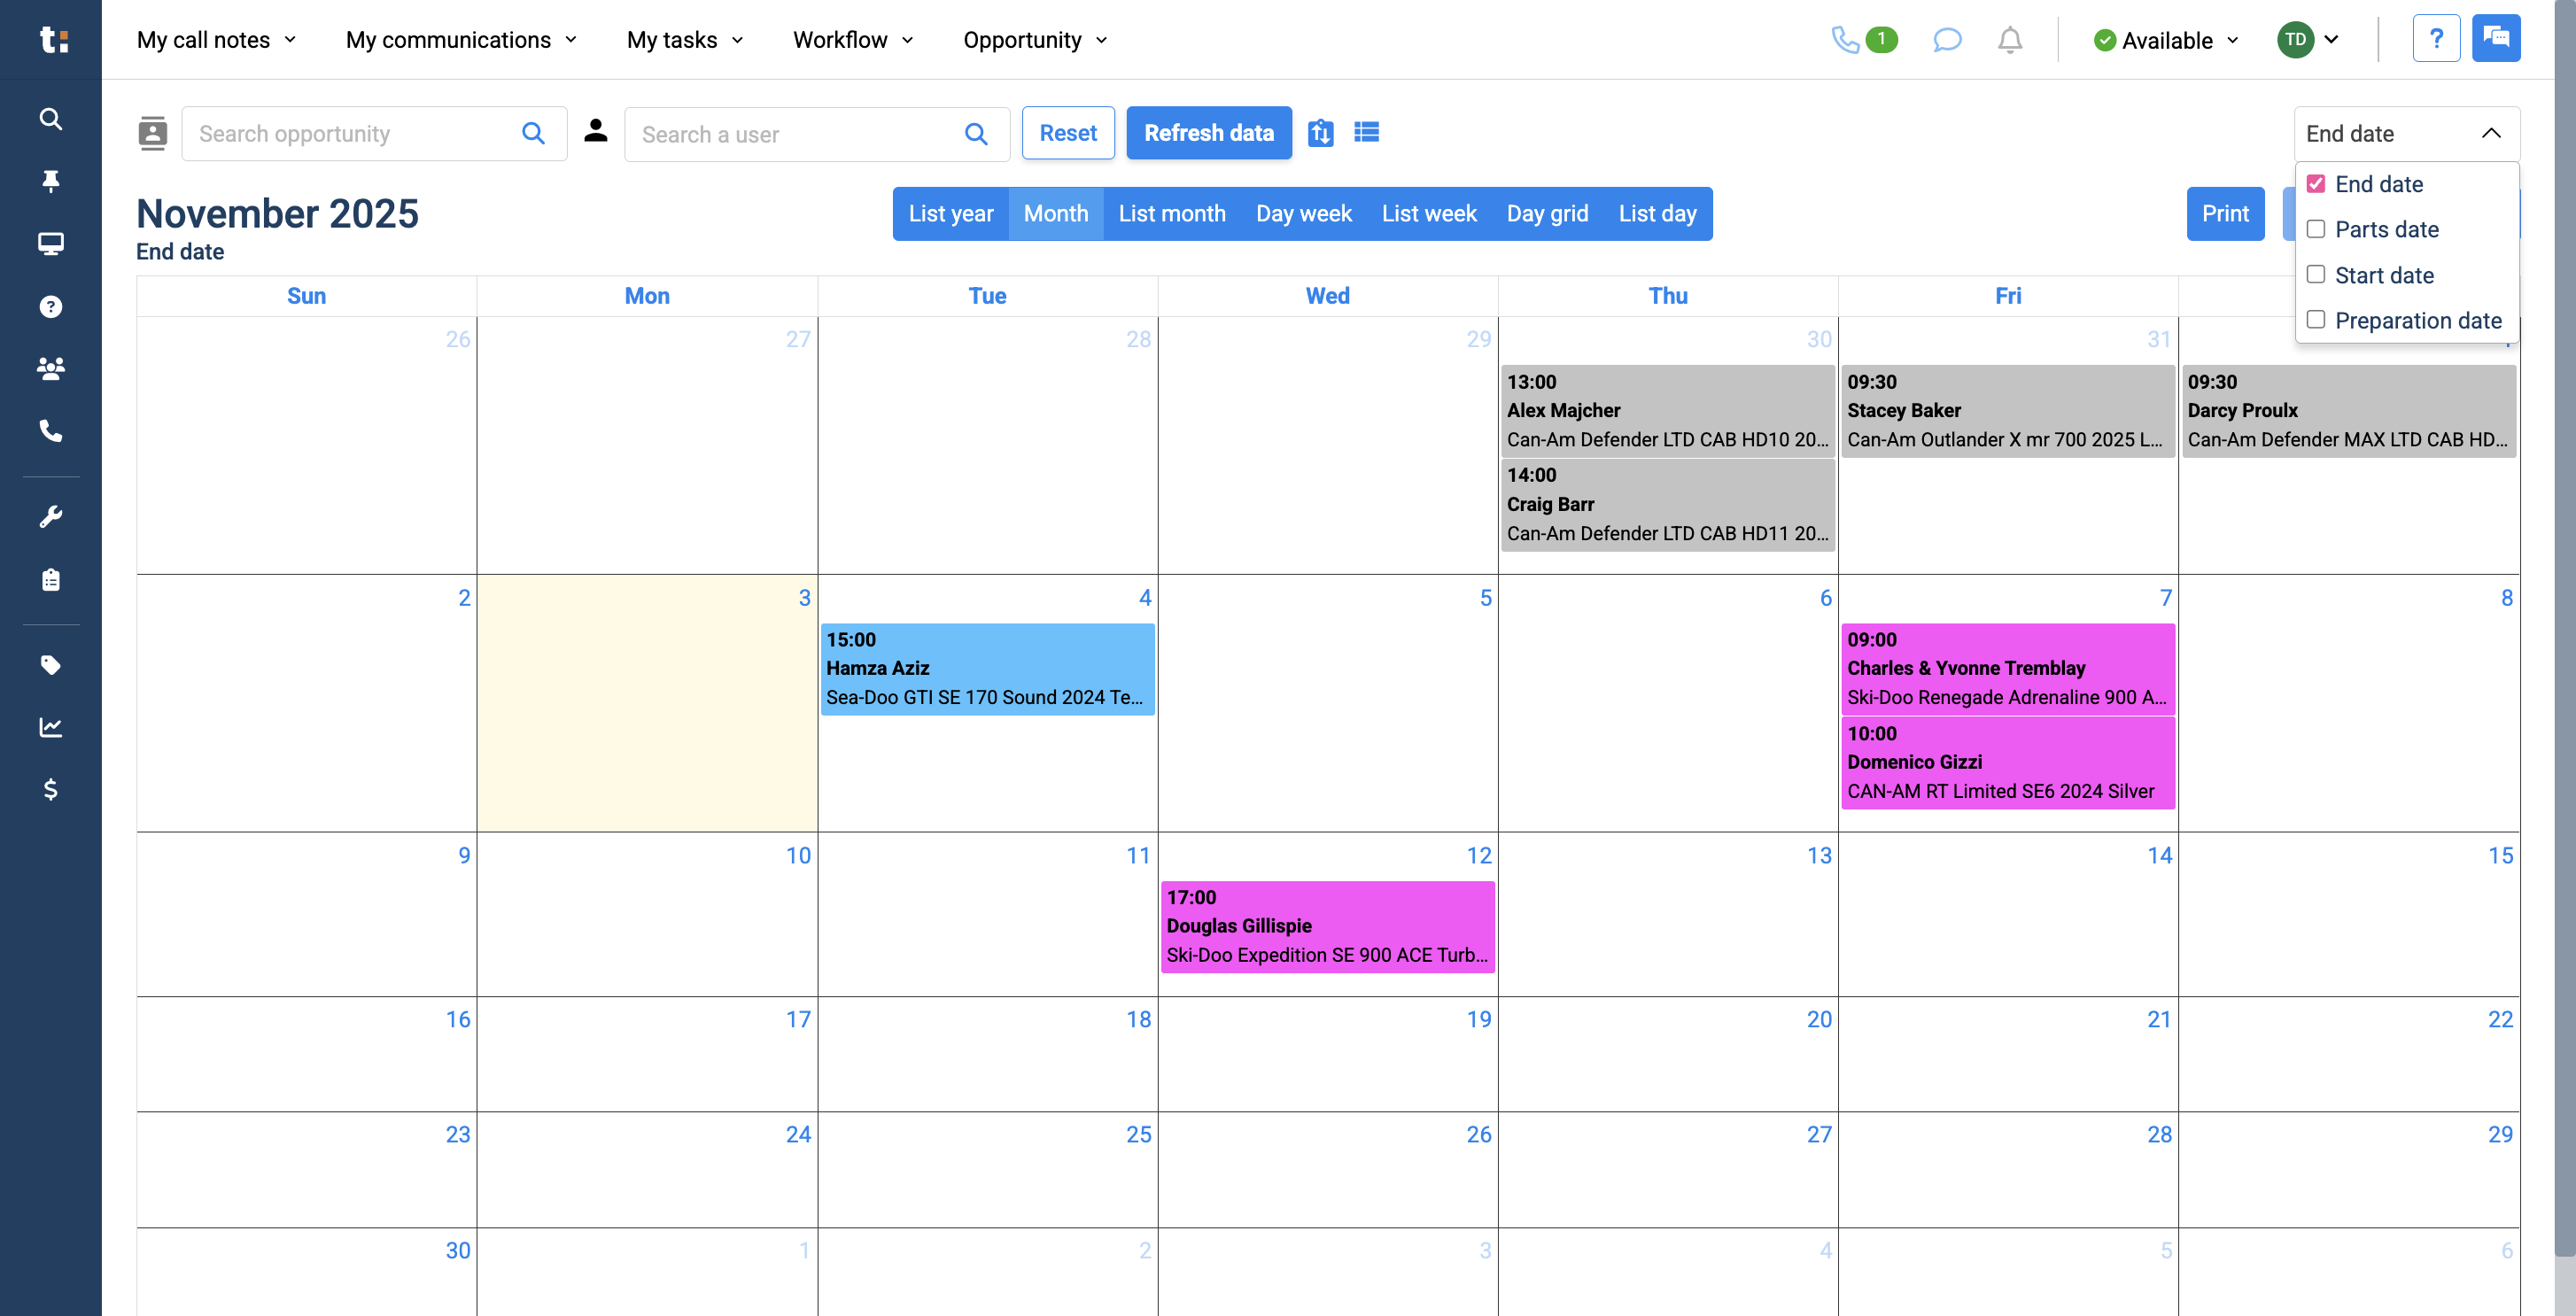This screenshot has height=1316, width=2576.
Task: Check the Preparation date option
Action: (x=2316, y=319)
